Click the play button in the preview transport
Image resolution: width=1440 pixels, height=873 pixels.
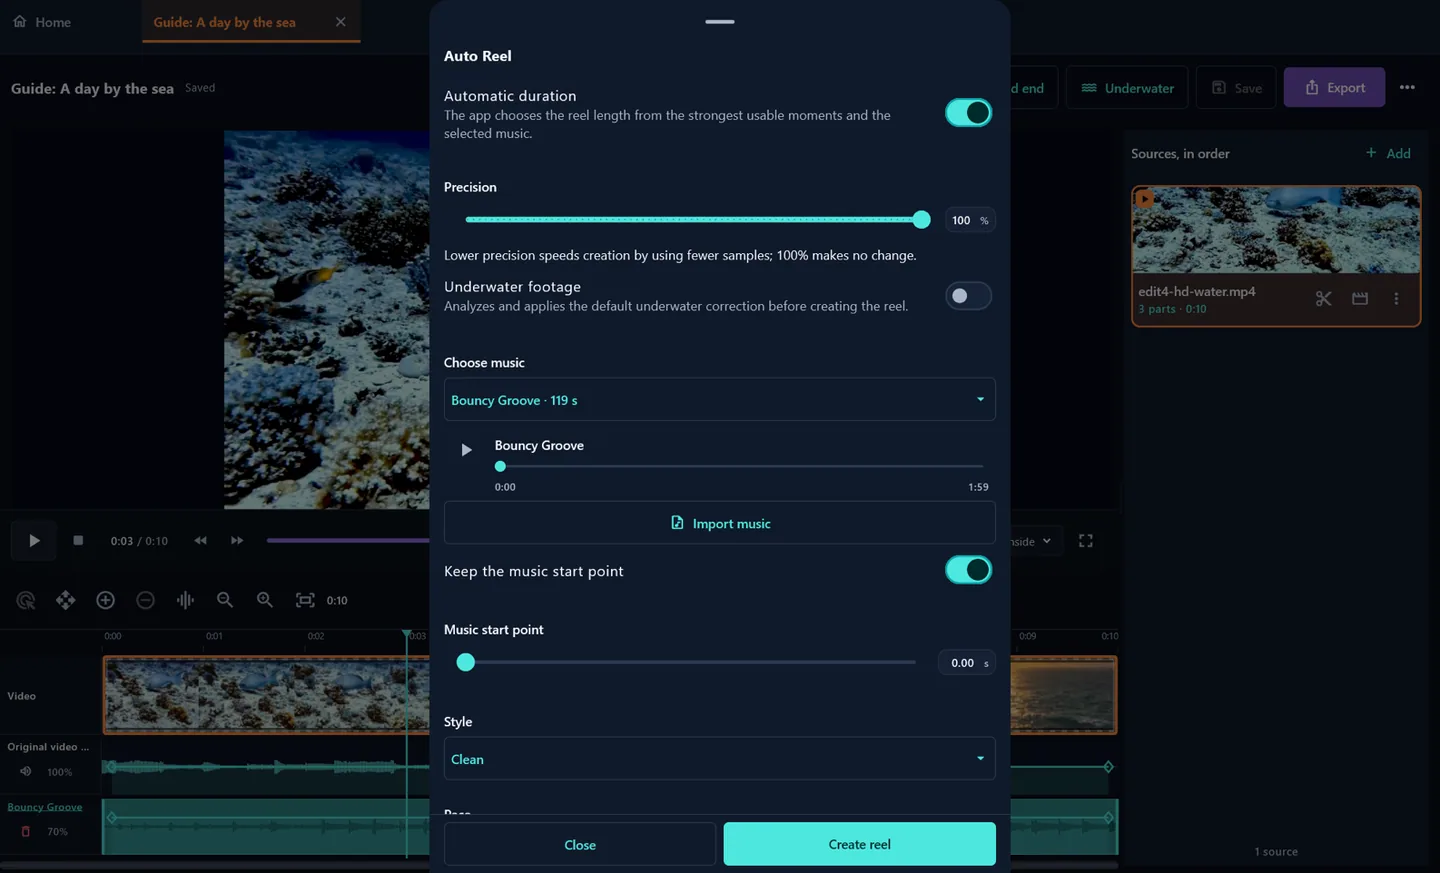tap(34, 541)
